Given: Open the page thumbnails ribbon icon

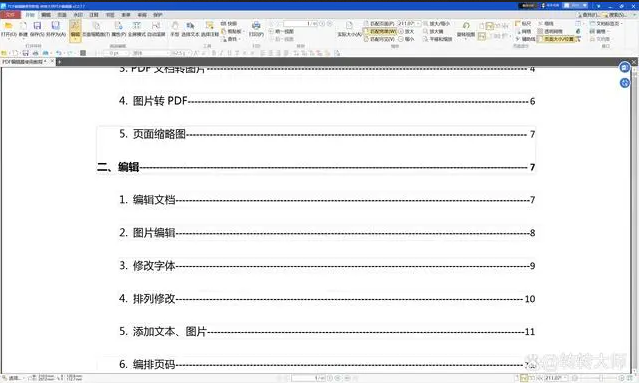Looking at the screenshot, I should click(96, 26).
